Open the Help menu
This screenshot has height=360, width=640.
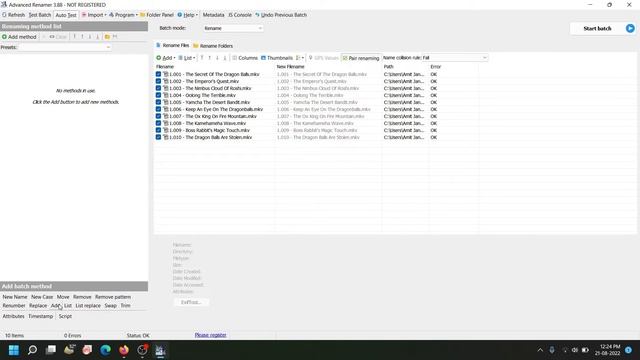click(x=187, y=15)
